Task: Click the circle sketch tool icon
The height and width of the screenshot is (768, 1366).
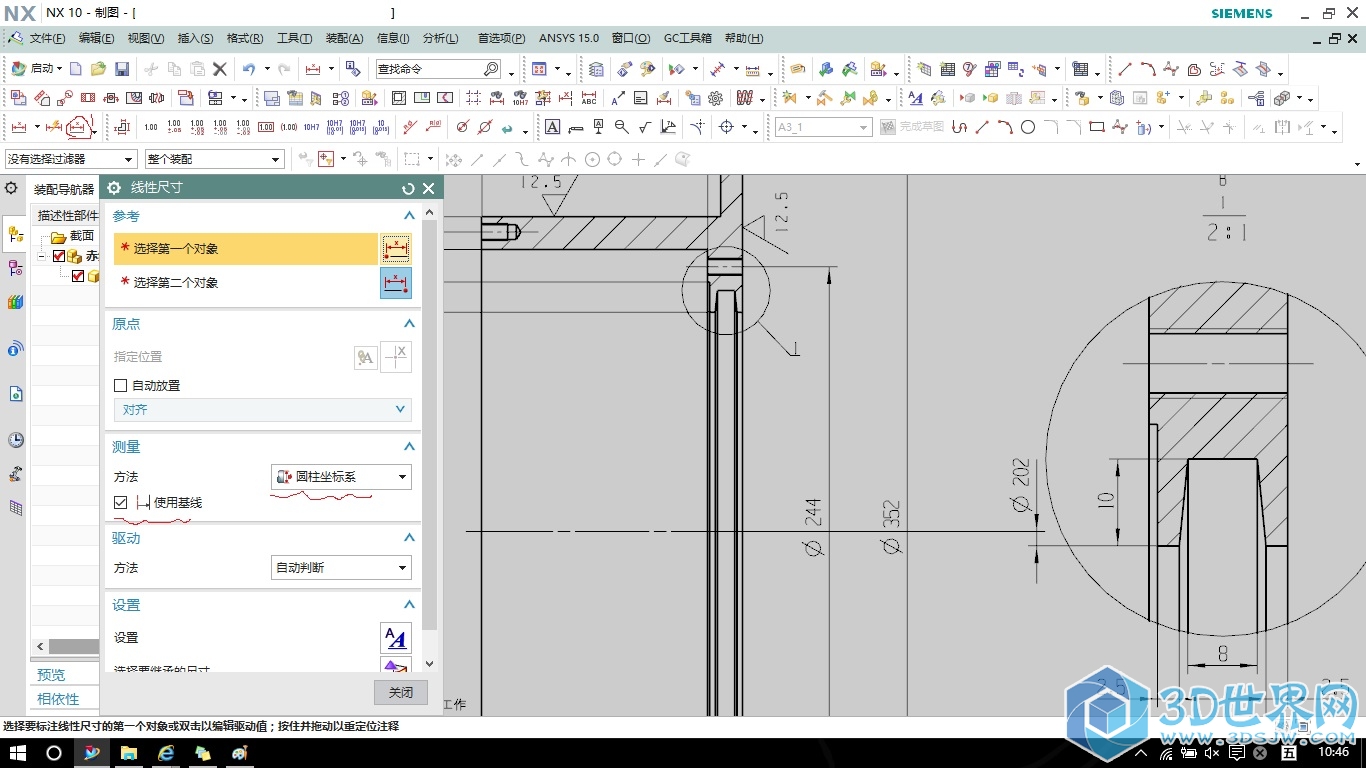Action: pos(1028,127)
